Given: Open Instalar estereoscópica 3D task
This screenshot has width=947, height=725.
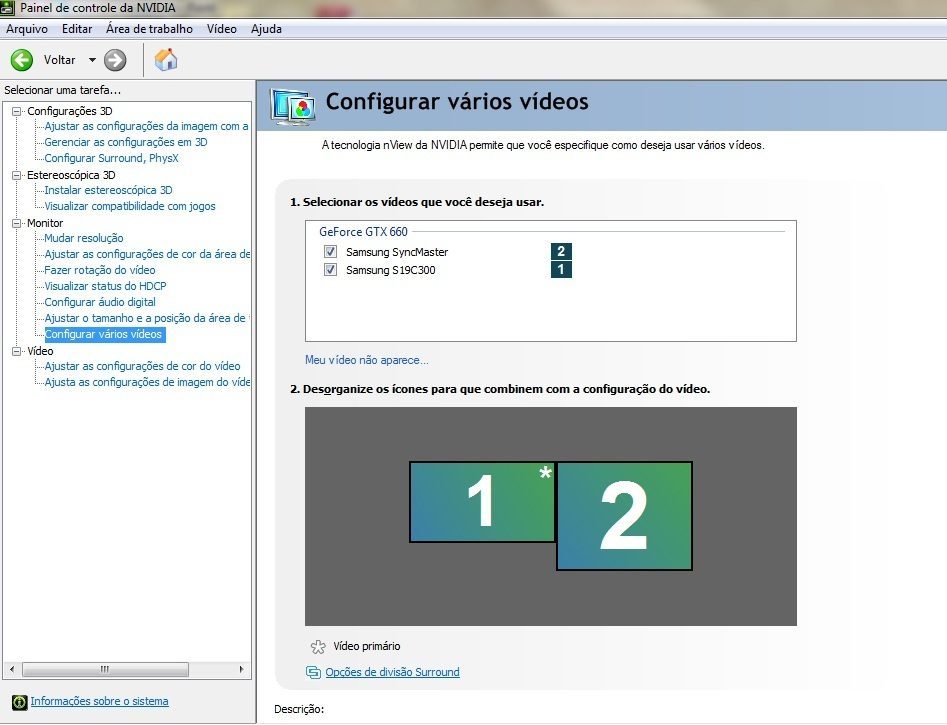Looking at the screenshot, I should (108, 190).
